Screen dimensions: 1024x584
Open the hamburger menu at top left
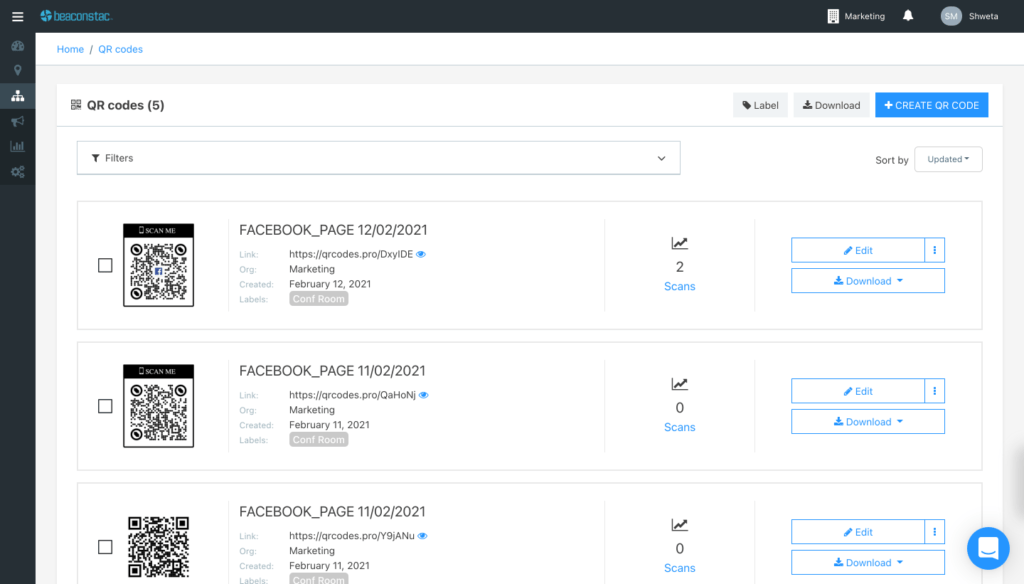coord(16,16)
